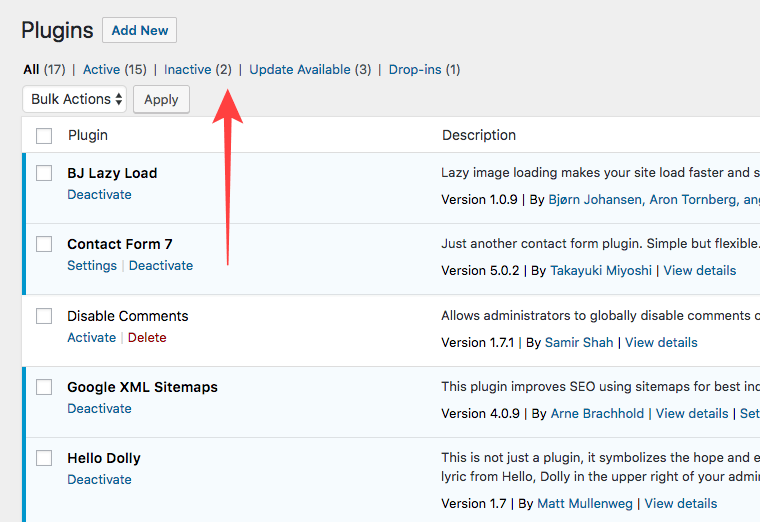The width and height of the screenshot is (760, 522).
Task: Delete the Disable Comments plugin
Action: click(147, 337)
